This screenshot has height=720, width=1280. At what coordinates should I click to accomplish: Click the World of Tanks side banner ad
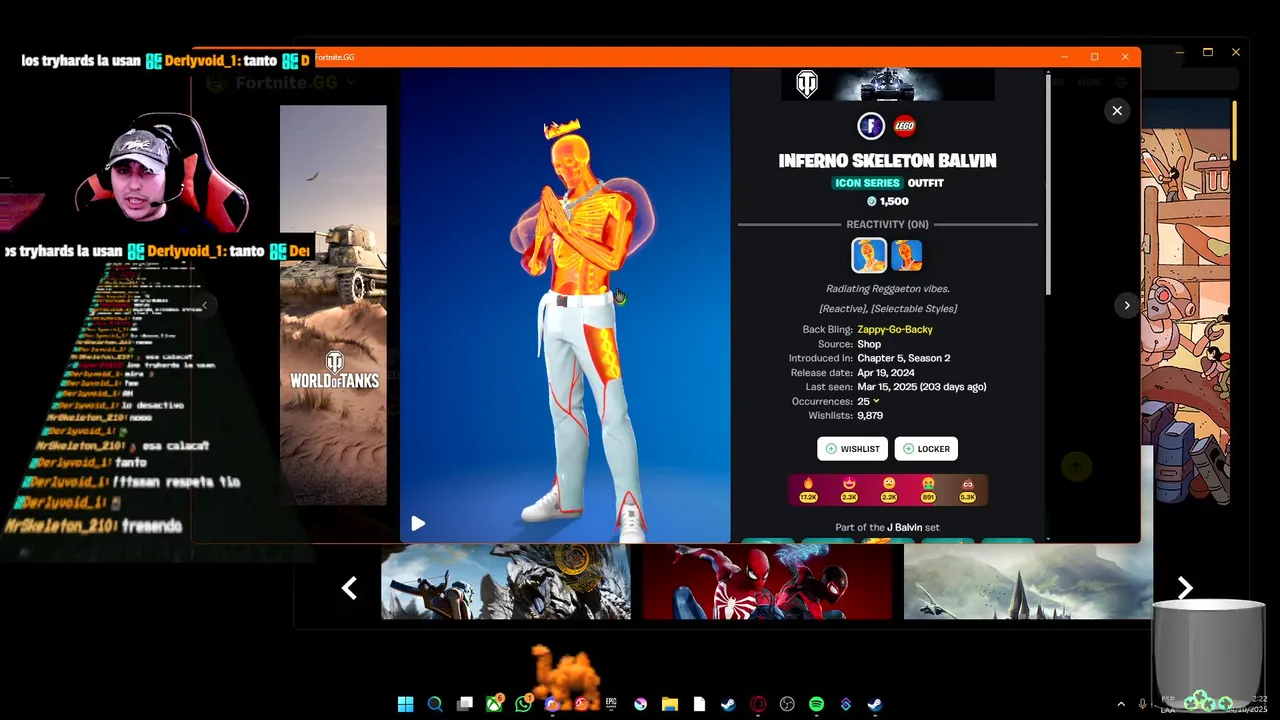tap(333, 305)
